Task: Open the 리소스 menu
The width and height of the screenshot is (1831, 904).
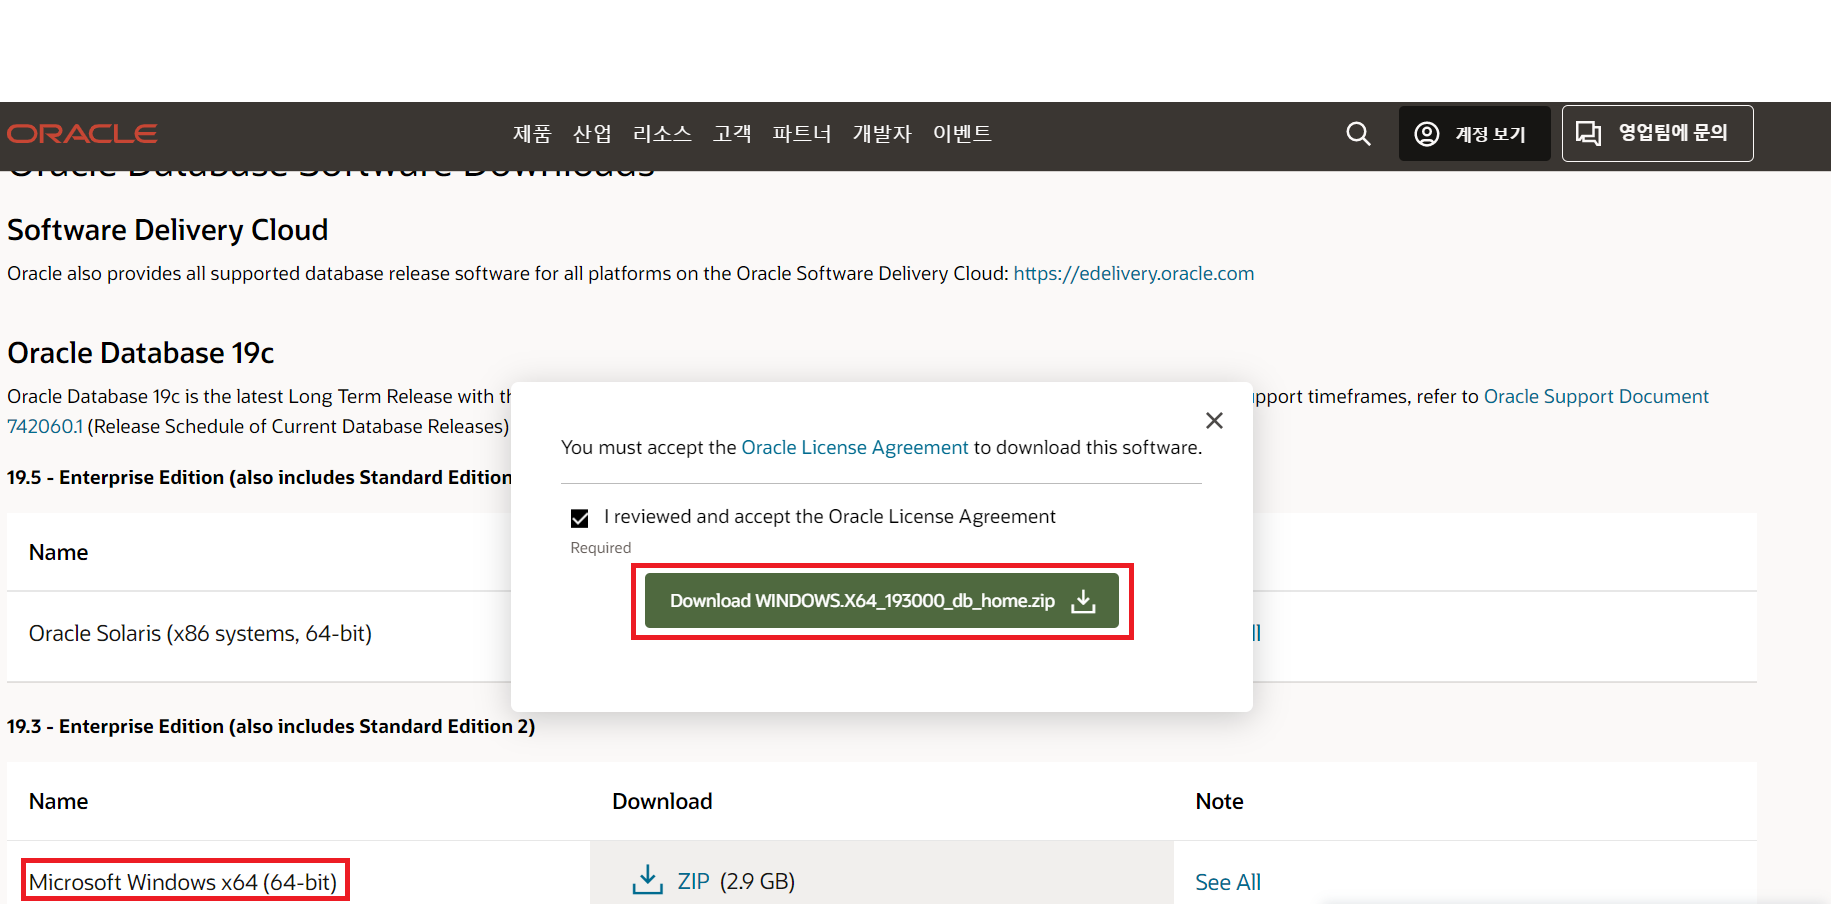Action: click(x=662, y=134)
